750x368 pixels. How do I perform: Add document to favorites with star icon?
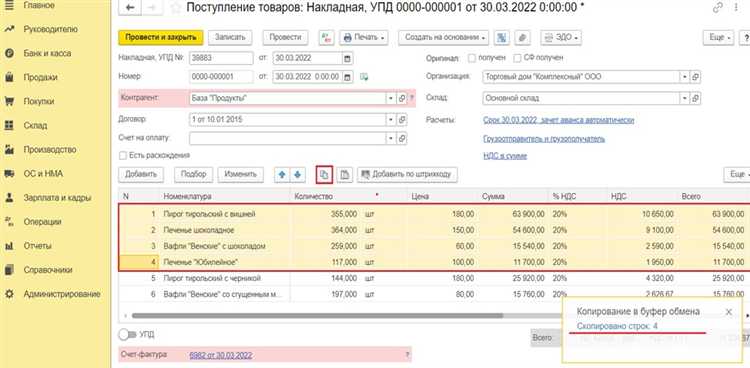[x=176, y=8]
